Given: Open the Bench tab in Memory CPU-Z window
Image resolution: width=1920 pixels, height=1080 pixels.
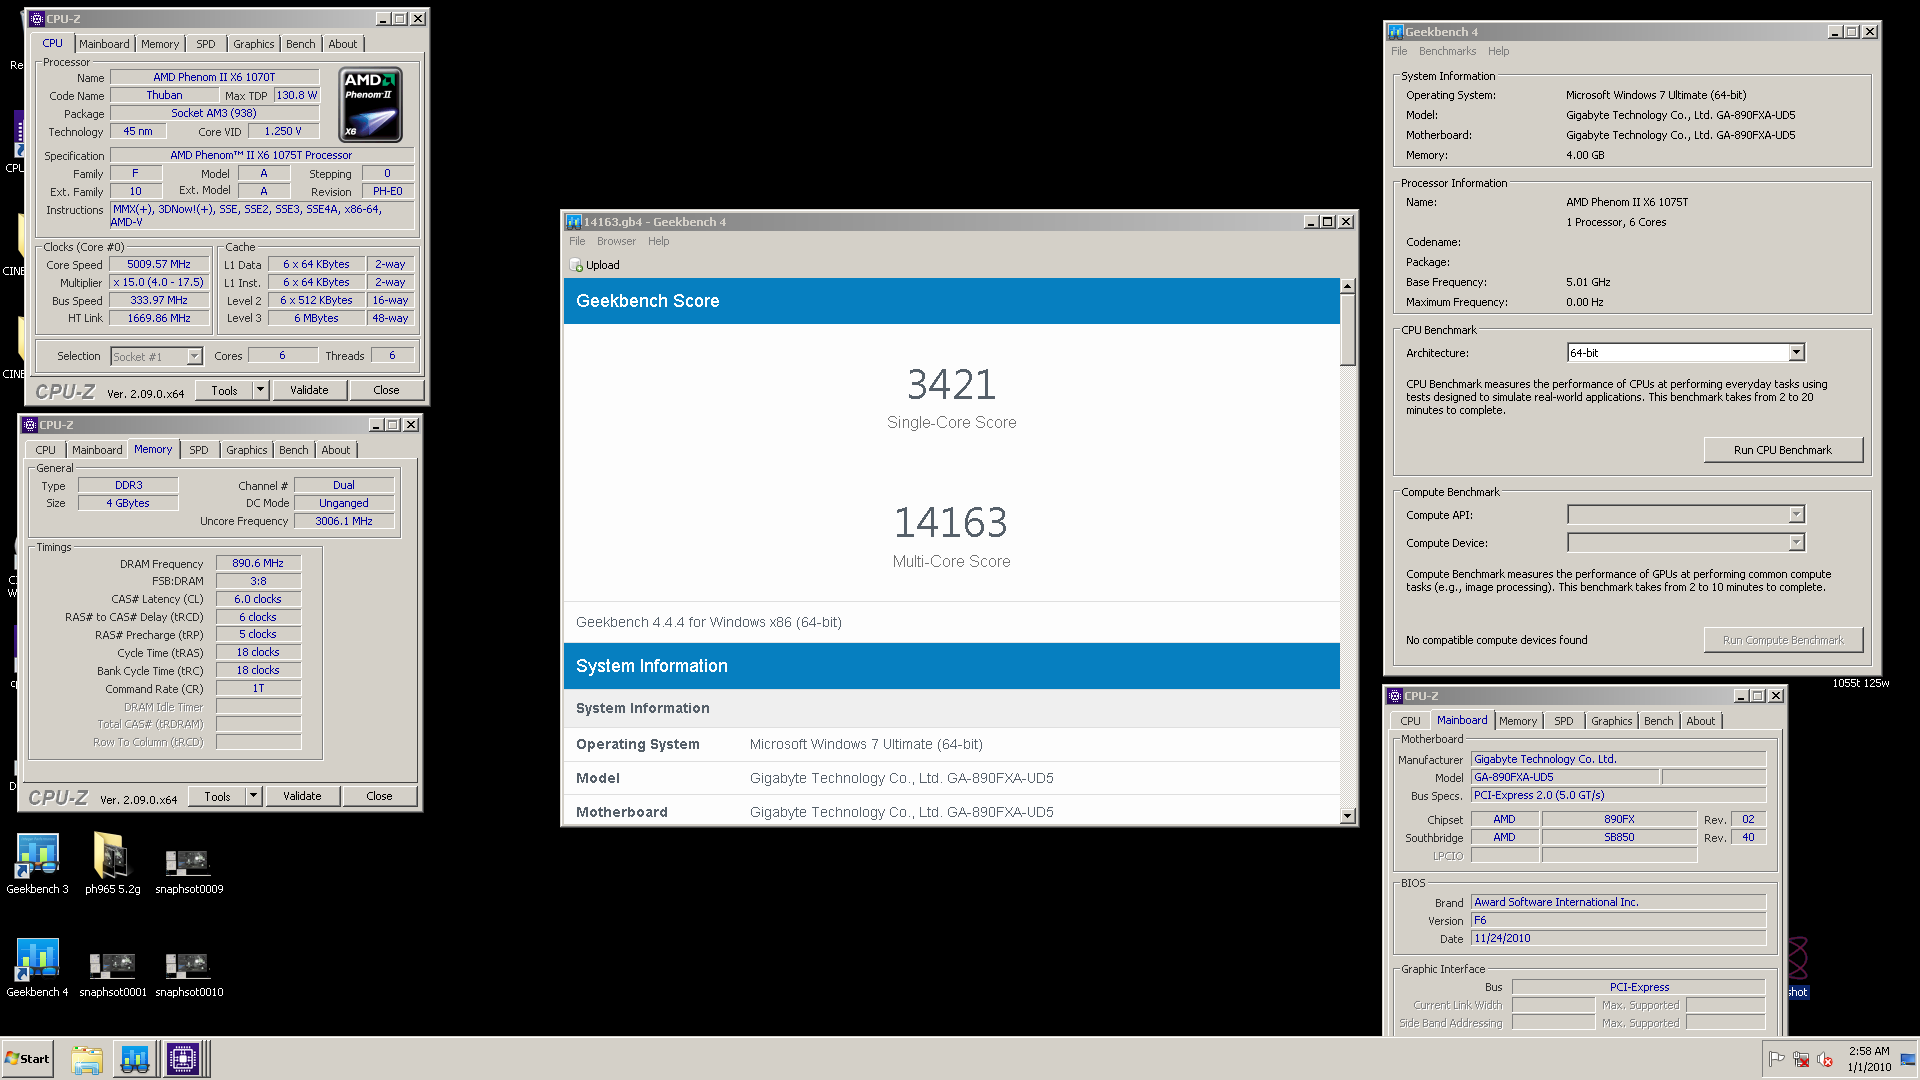Looking at the screenshot, I should pyautogui.click(x=293, y=450).
